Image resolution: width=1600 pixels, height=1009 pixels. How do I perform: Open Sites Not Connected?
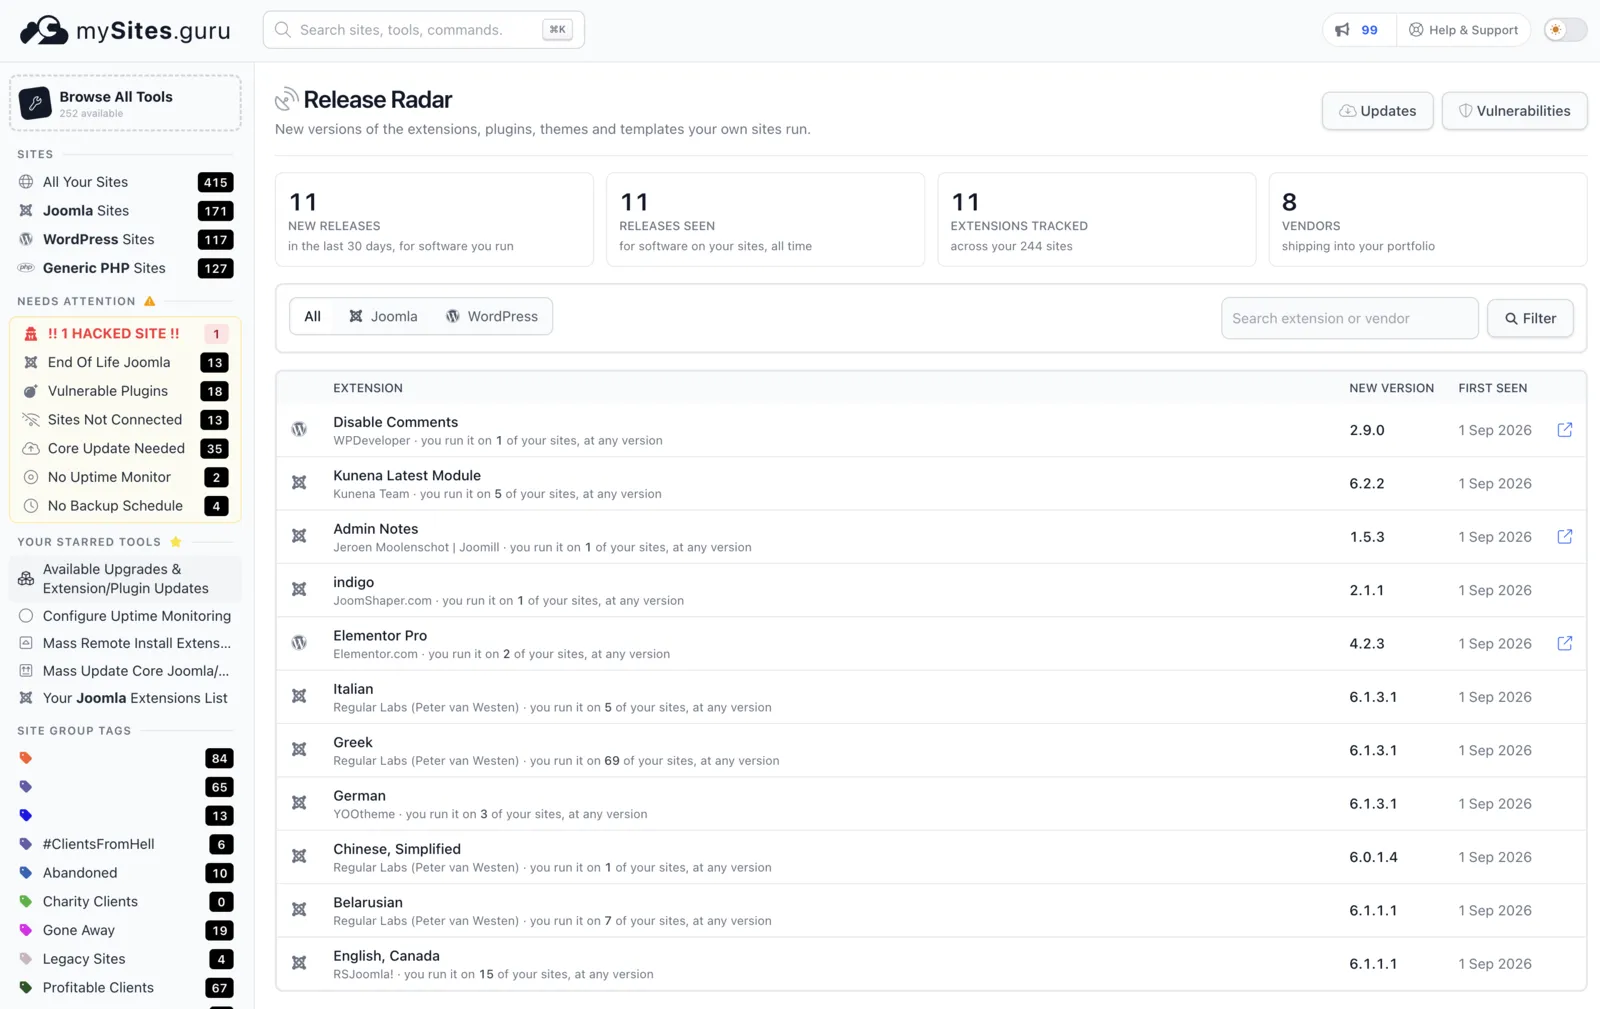tap(125, 420)
